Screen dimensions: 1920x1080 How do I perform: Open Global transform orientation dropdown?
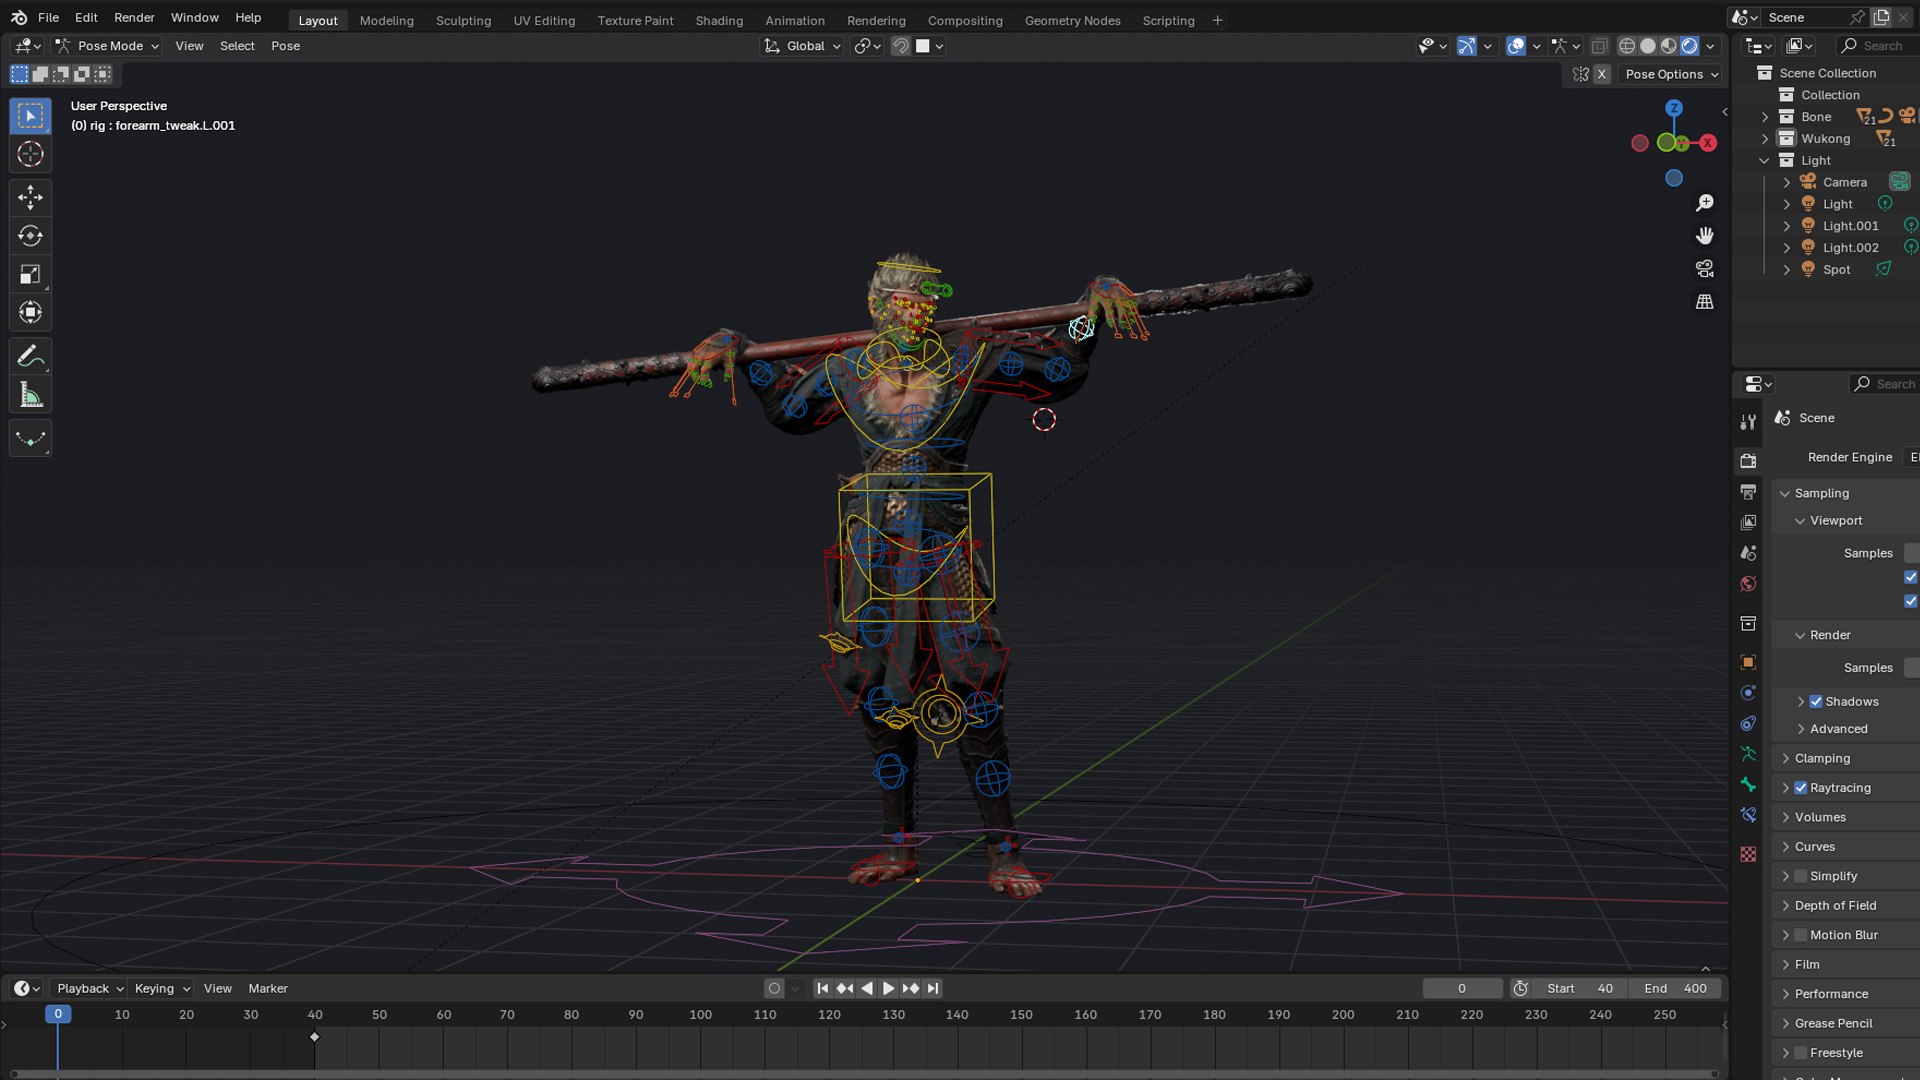pyautogui.click(x=803, y=46)
